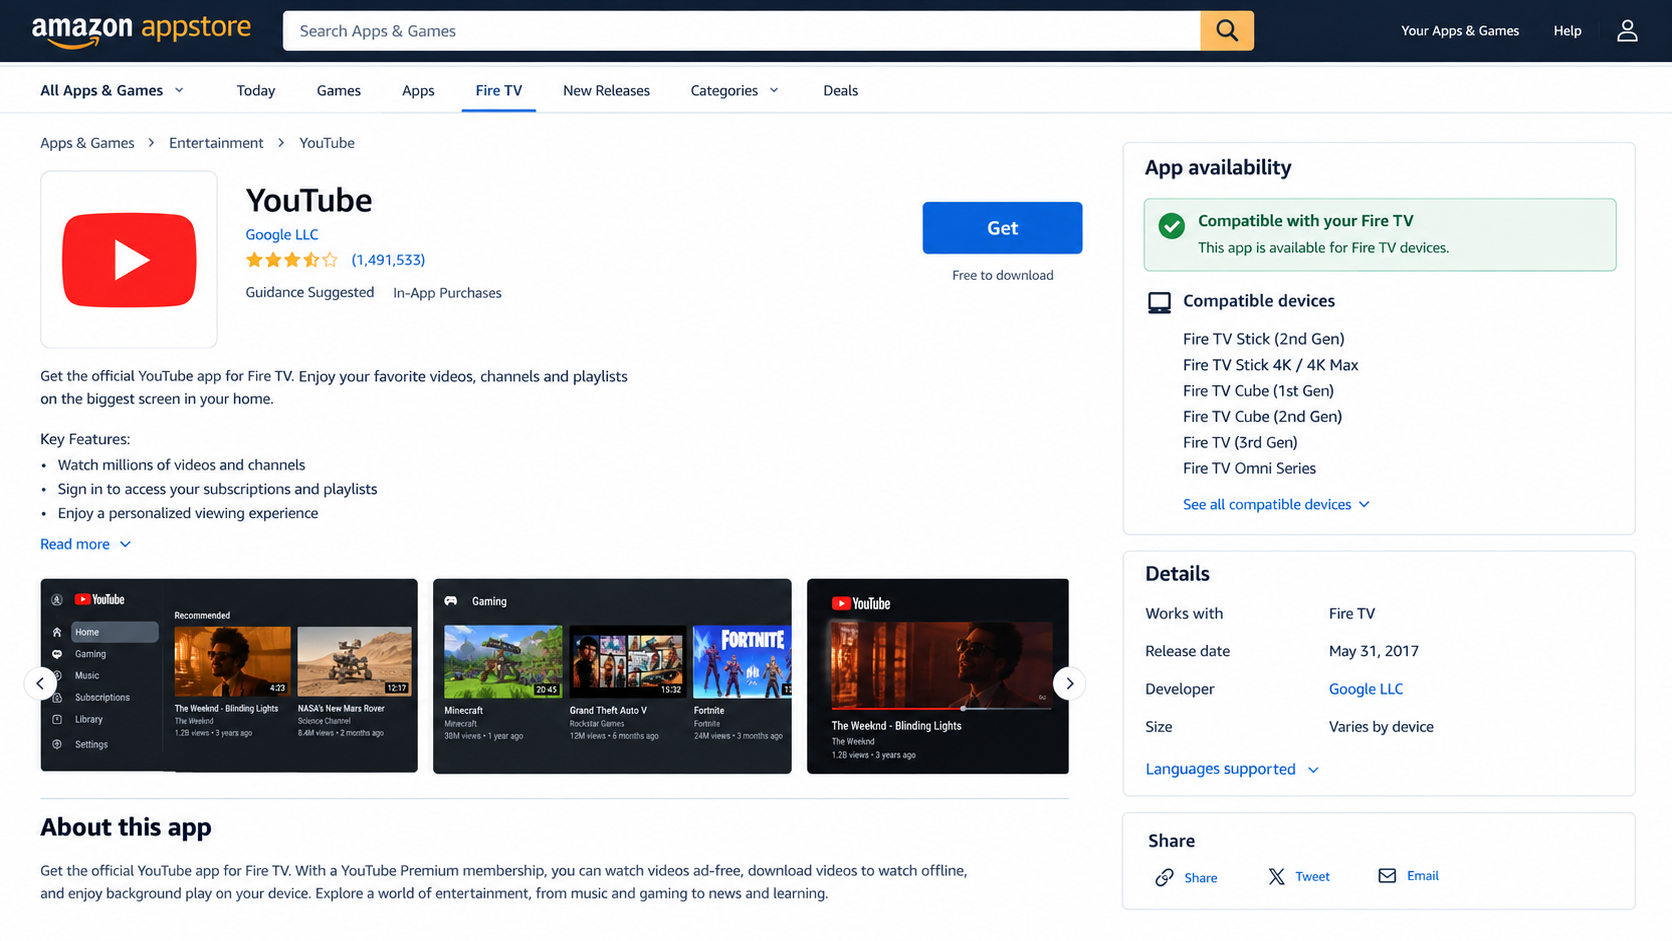This screenshot has width=1672, height=941.
Task: Open the Games tab
Action: coord(339,90)
